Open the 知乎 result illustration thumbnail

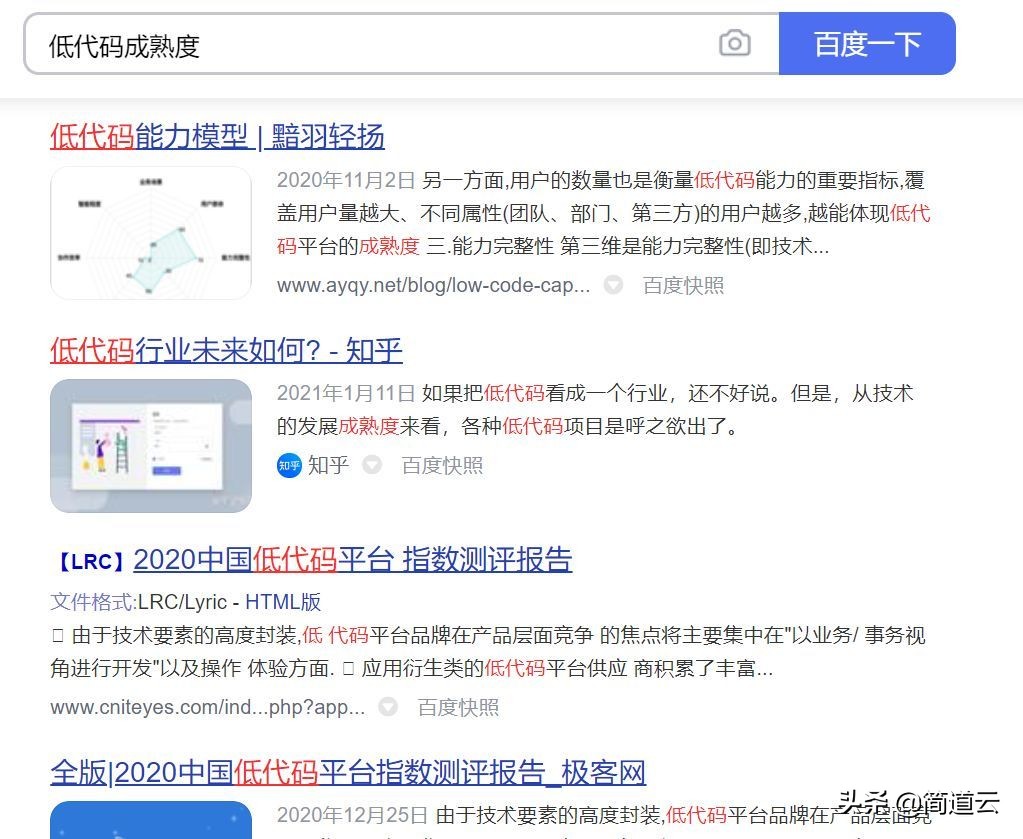(151, 446)
